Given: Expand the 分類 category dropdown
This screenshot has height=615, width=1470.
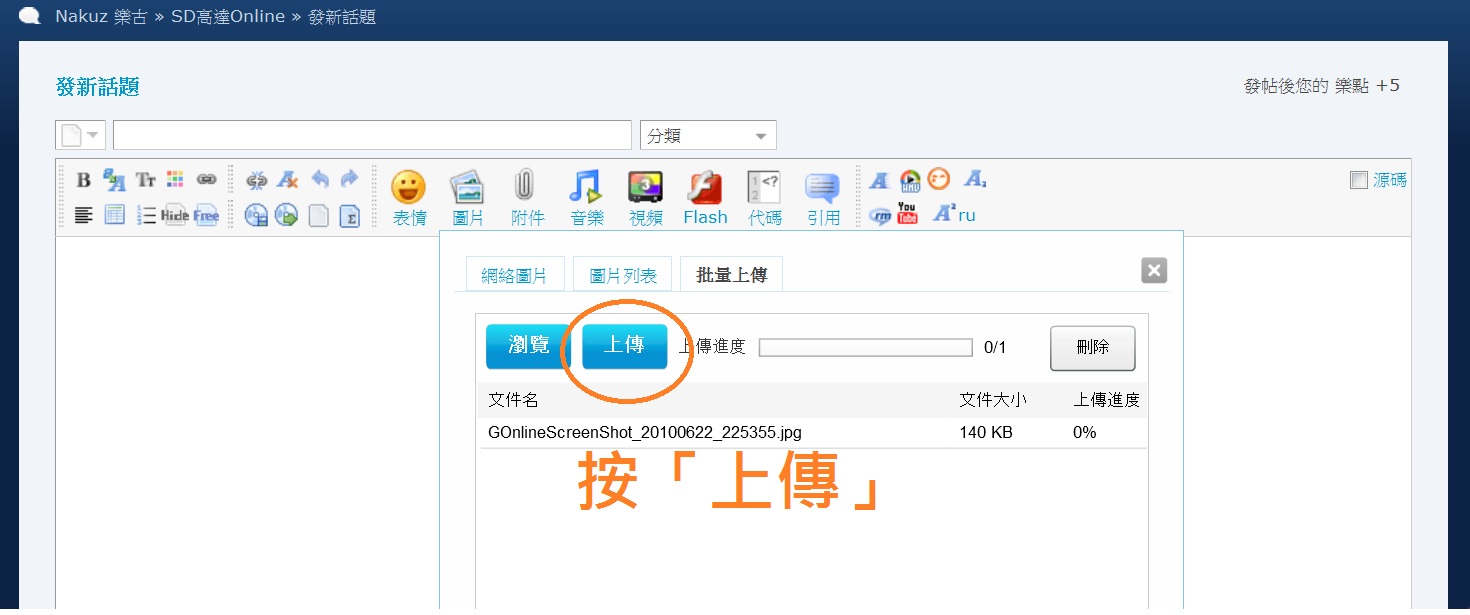Looking at the screenshot, I should tap(708, 136).
